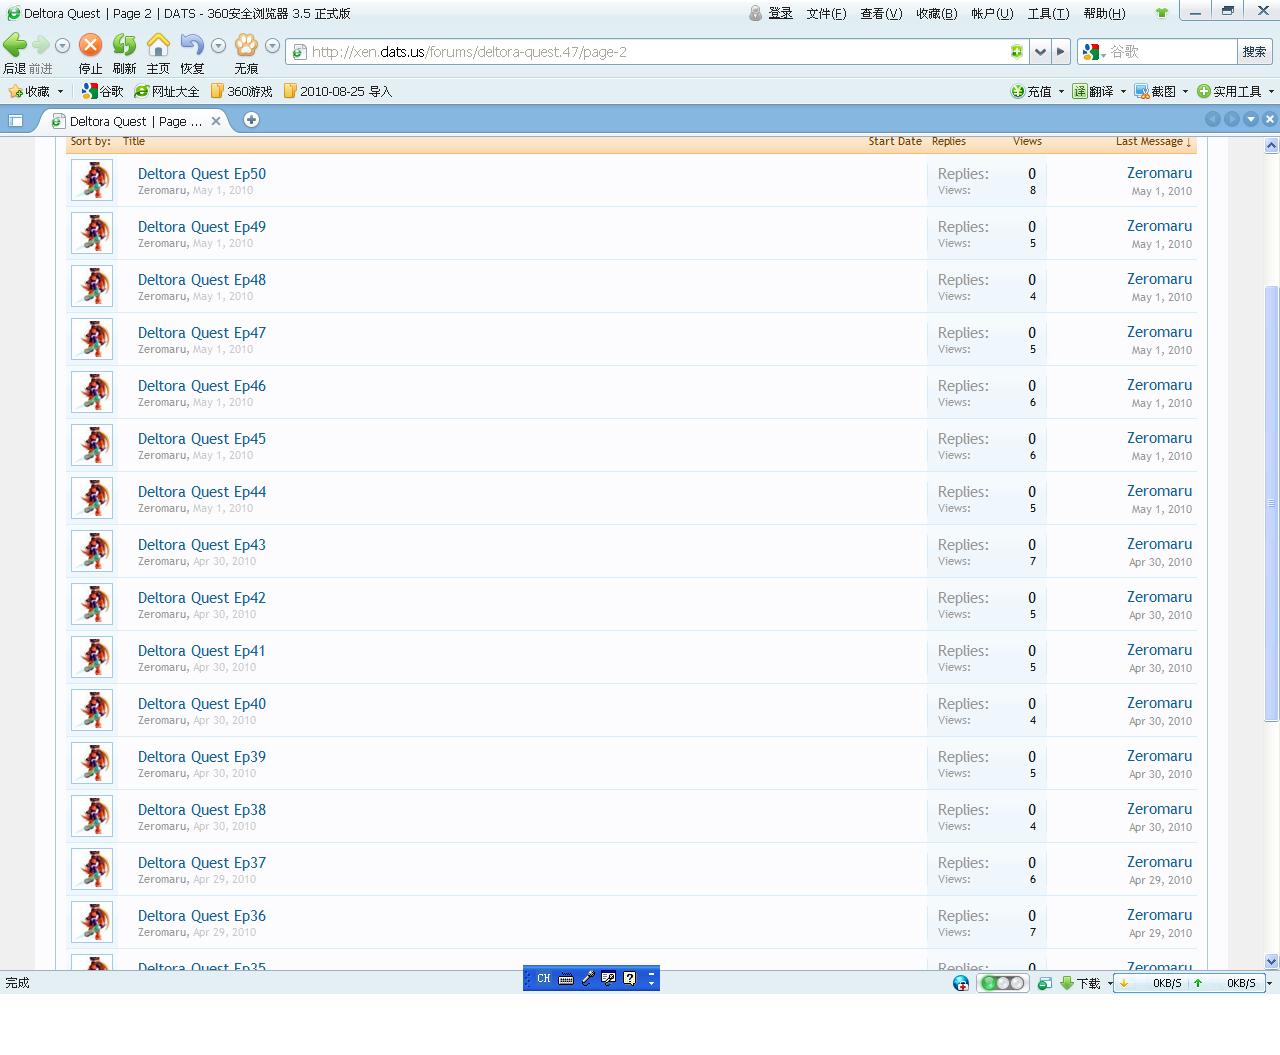Screen dimensions: 1280x1055
Task: Expand the address bar history dropdown
Action: [1040, 51]
